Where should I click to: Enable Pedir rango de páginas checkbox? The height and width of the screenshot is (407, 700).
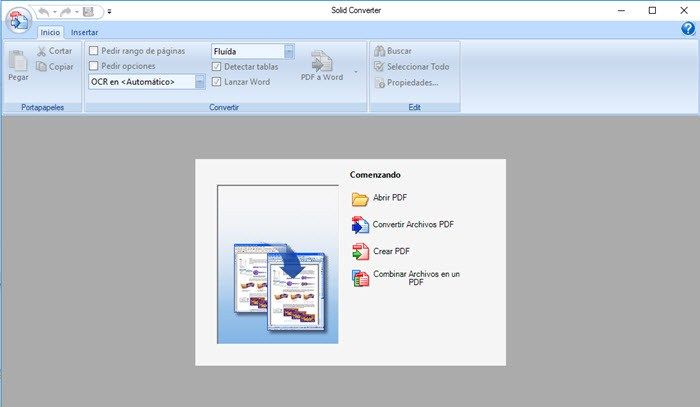93,51
